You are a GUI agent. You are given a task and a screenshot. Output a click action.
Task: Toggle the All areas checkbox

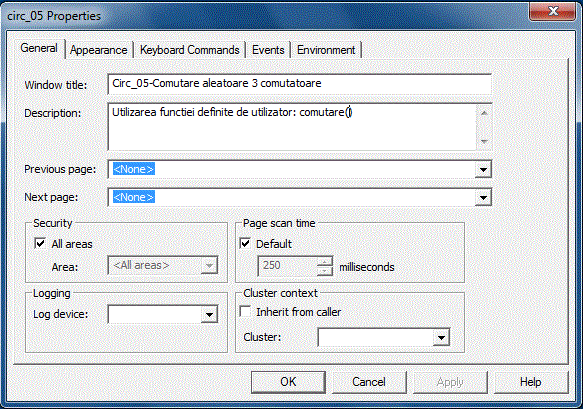40,244
